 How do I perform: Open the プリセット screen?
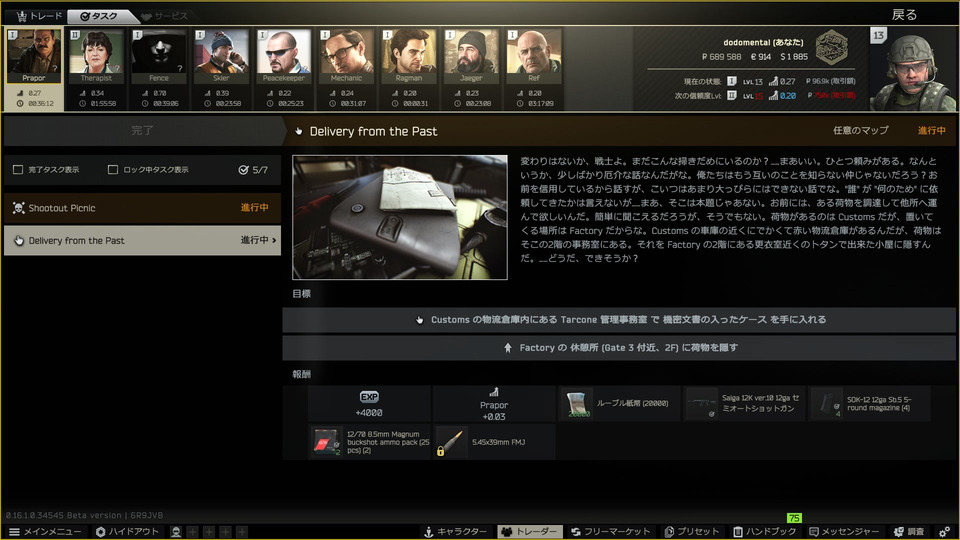click(692, 531)
